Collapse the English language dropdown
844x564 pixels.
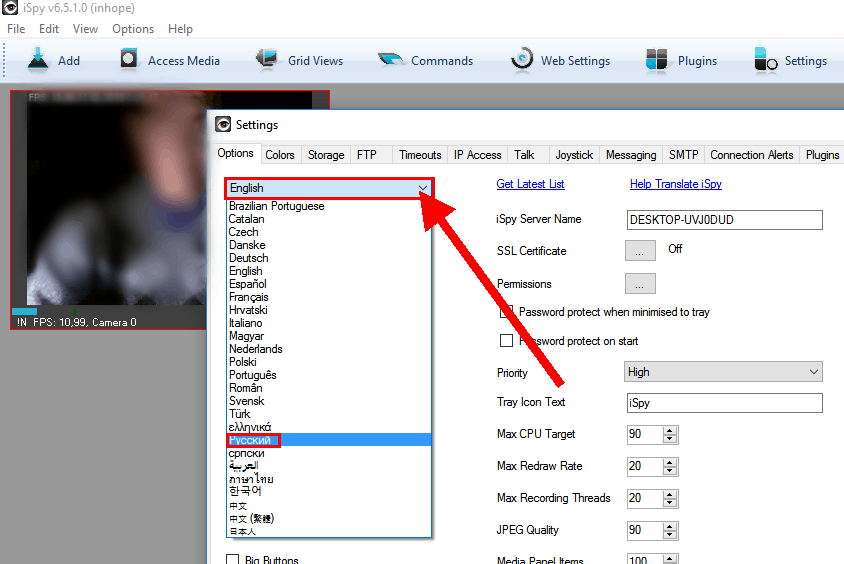pyautogui.click(x=423, y=188)
